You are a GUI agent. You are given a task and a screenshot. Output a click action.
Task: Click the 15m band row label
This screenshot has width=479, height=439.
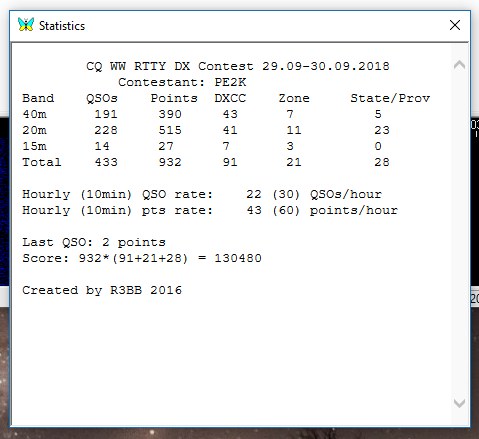pyautogui.click(x=34, y=146)
